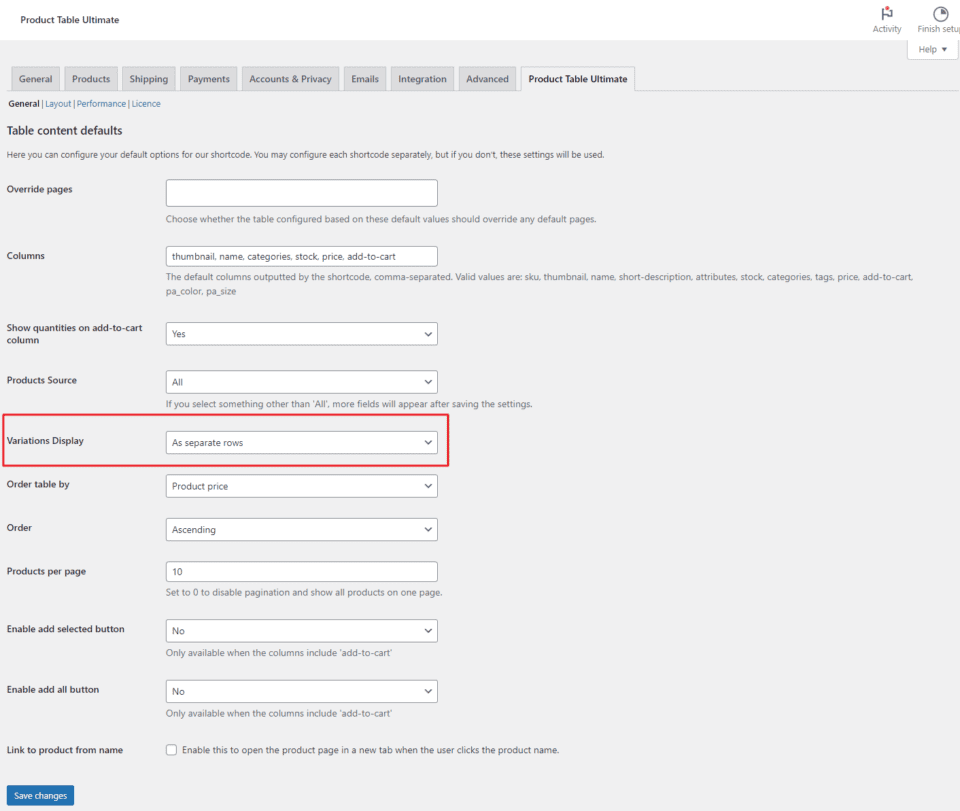Click the Finish setup clock icon

click(938, 14)
